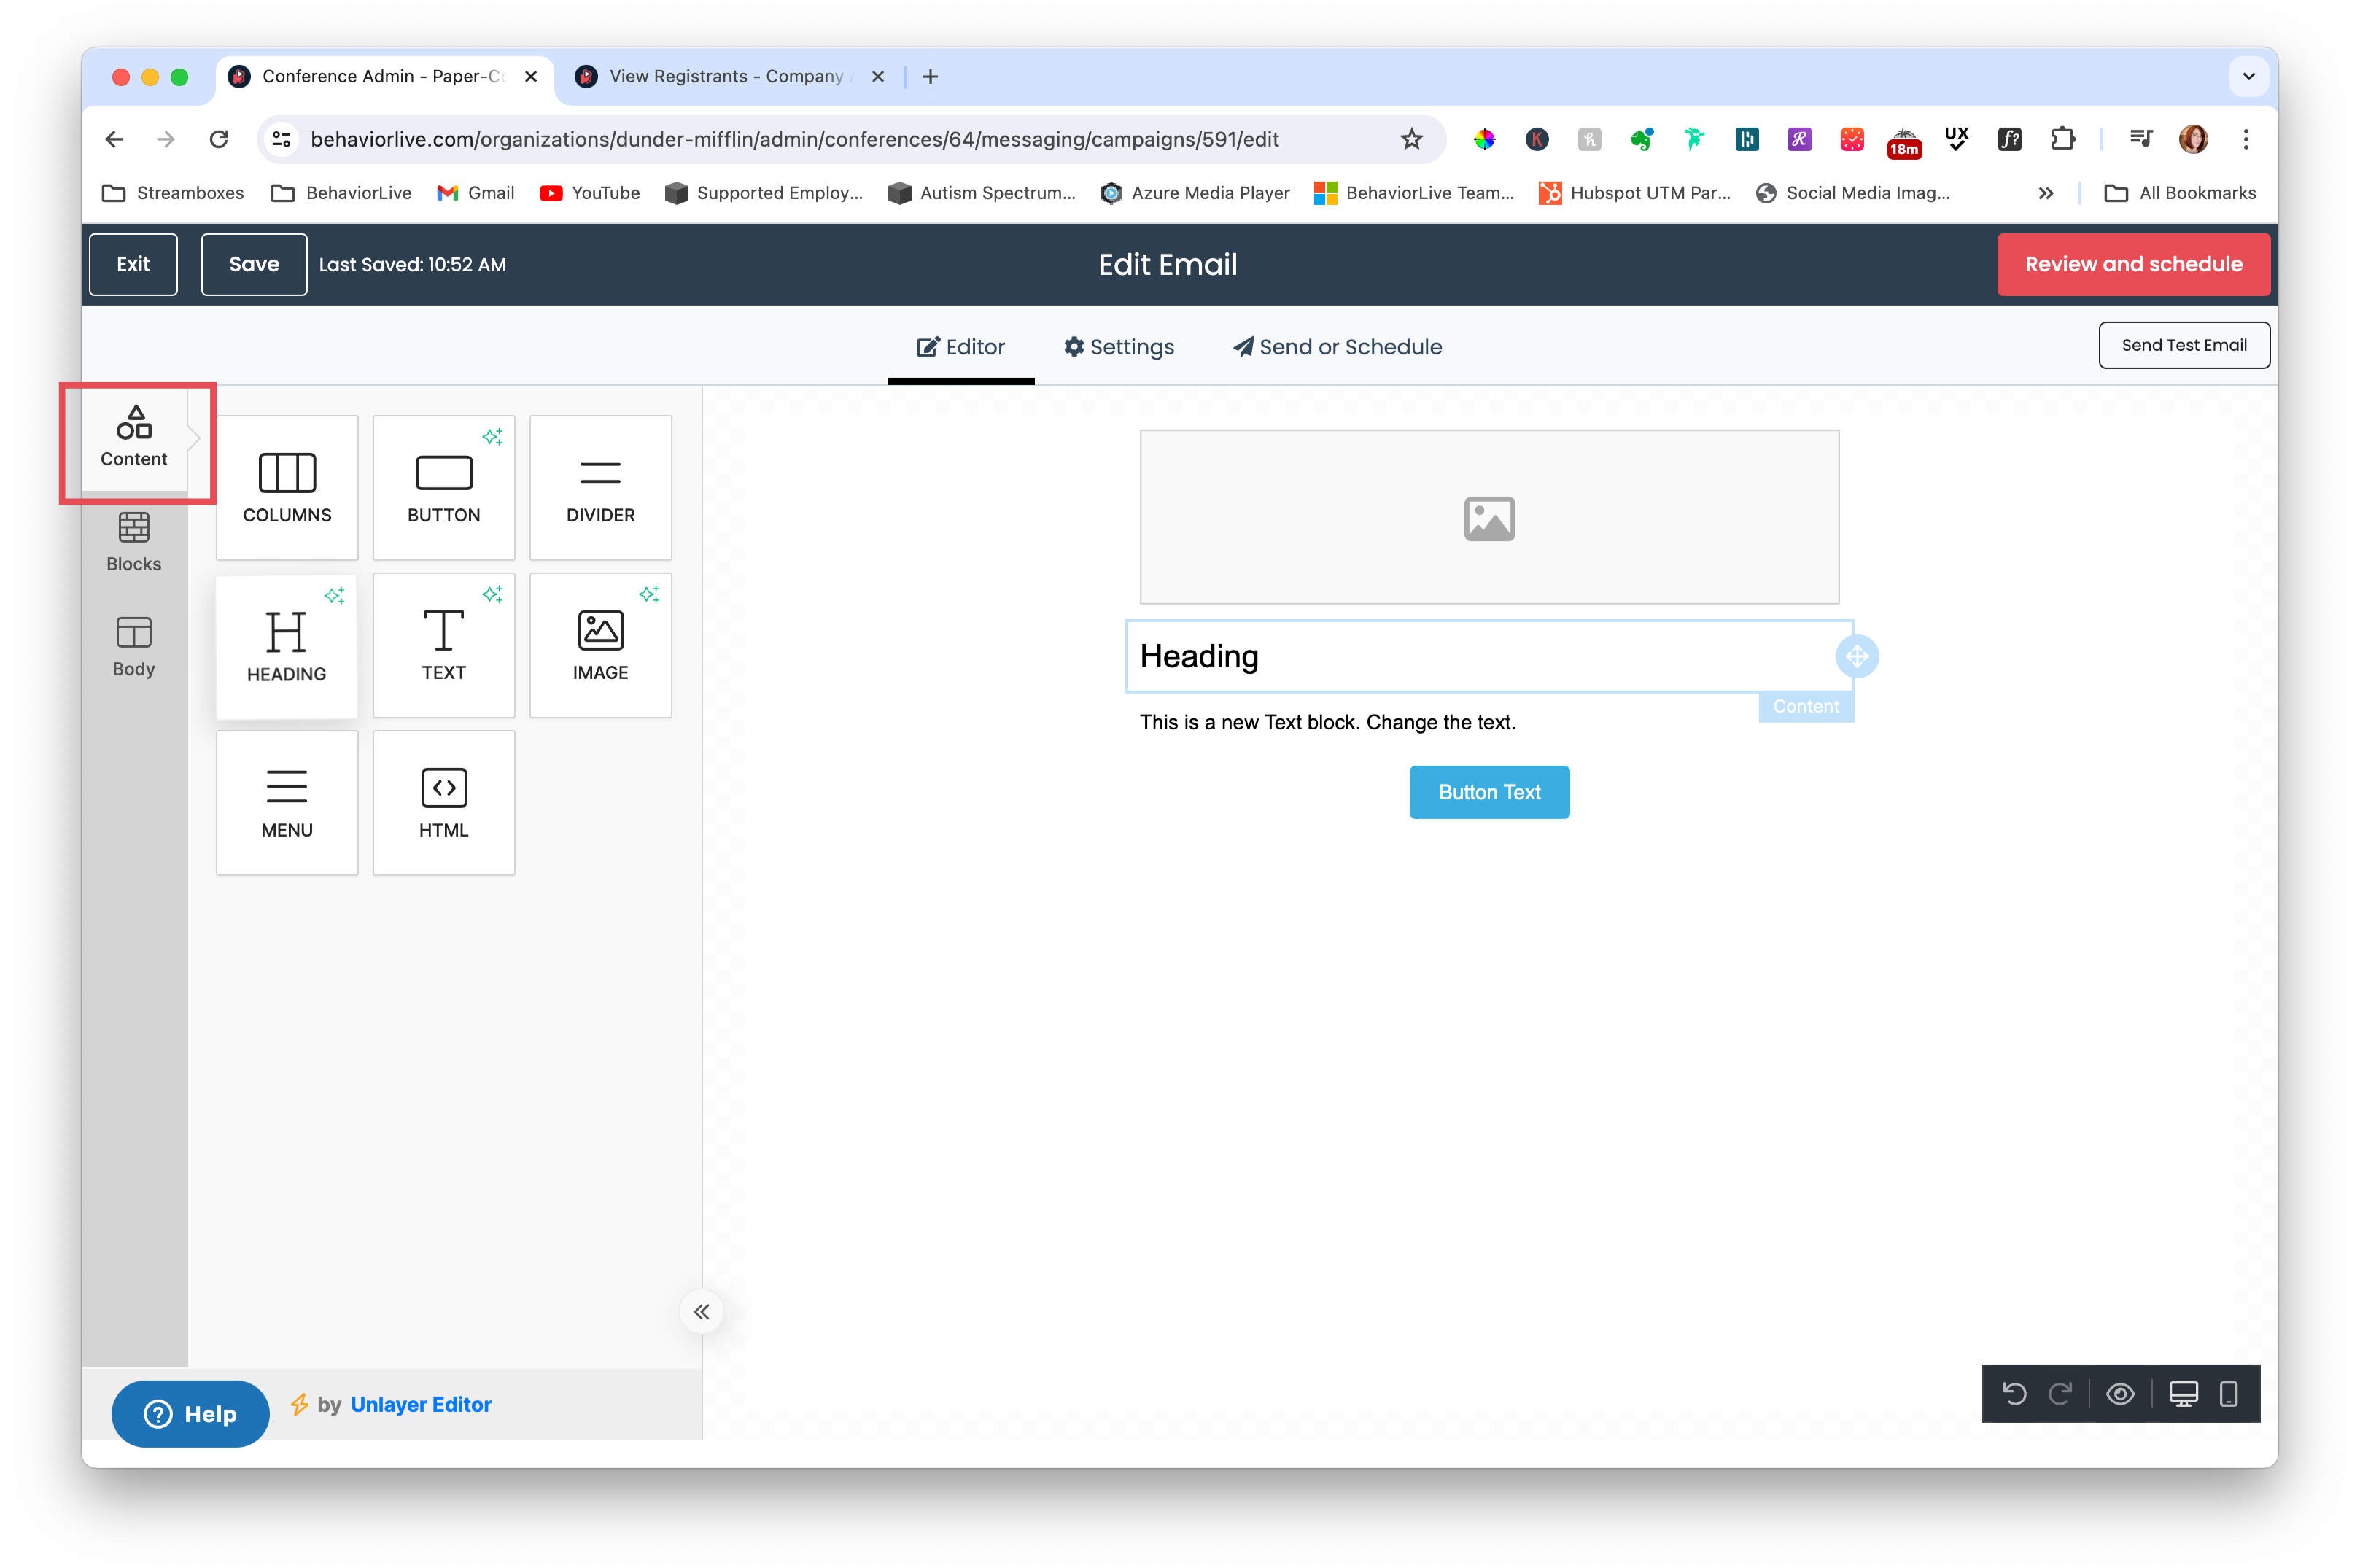Select the Columns content block

coord(286,488)
